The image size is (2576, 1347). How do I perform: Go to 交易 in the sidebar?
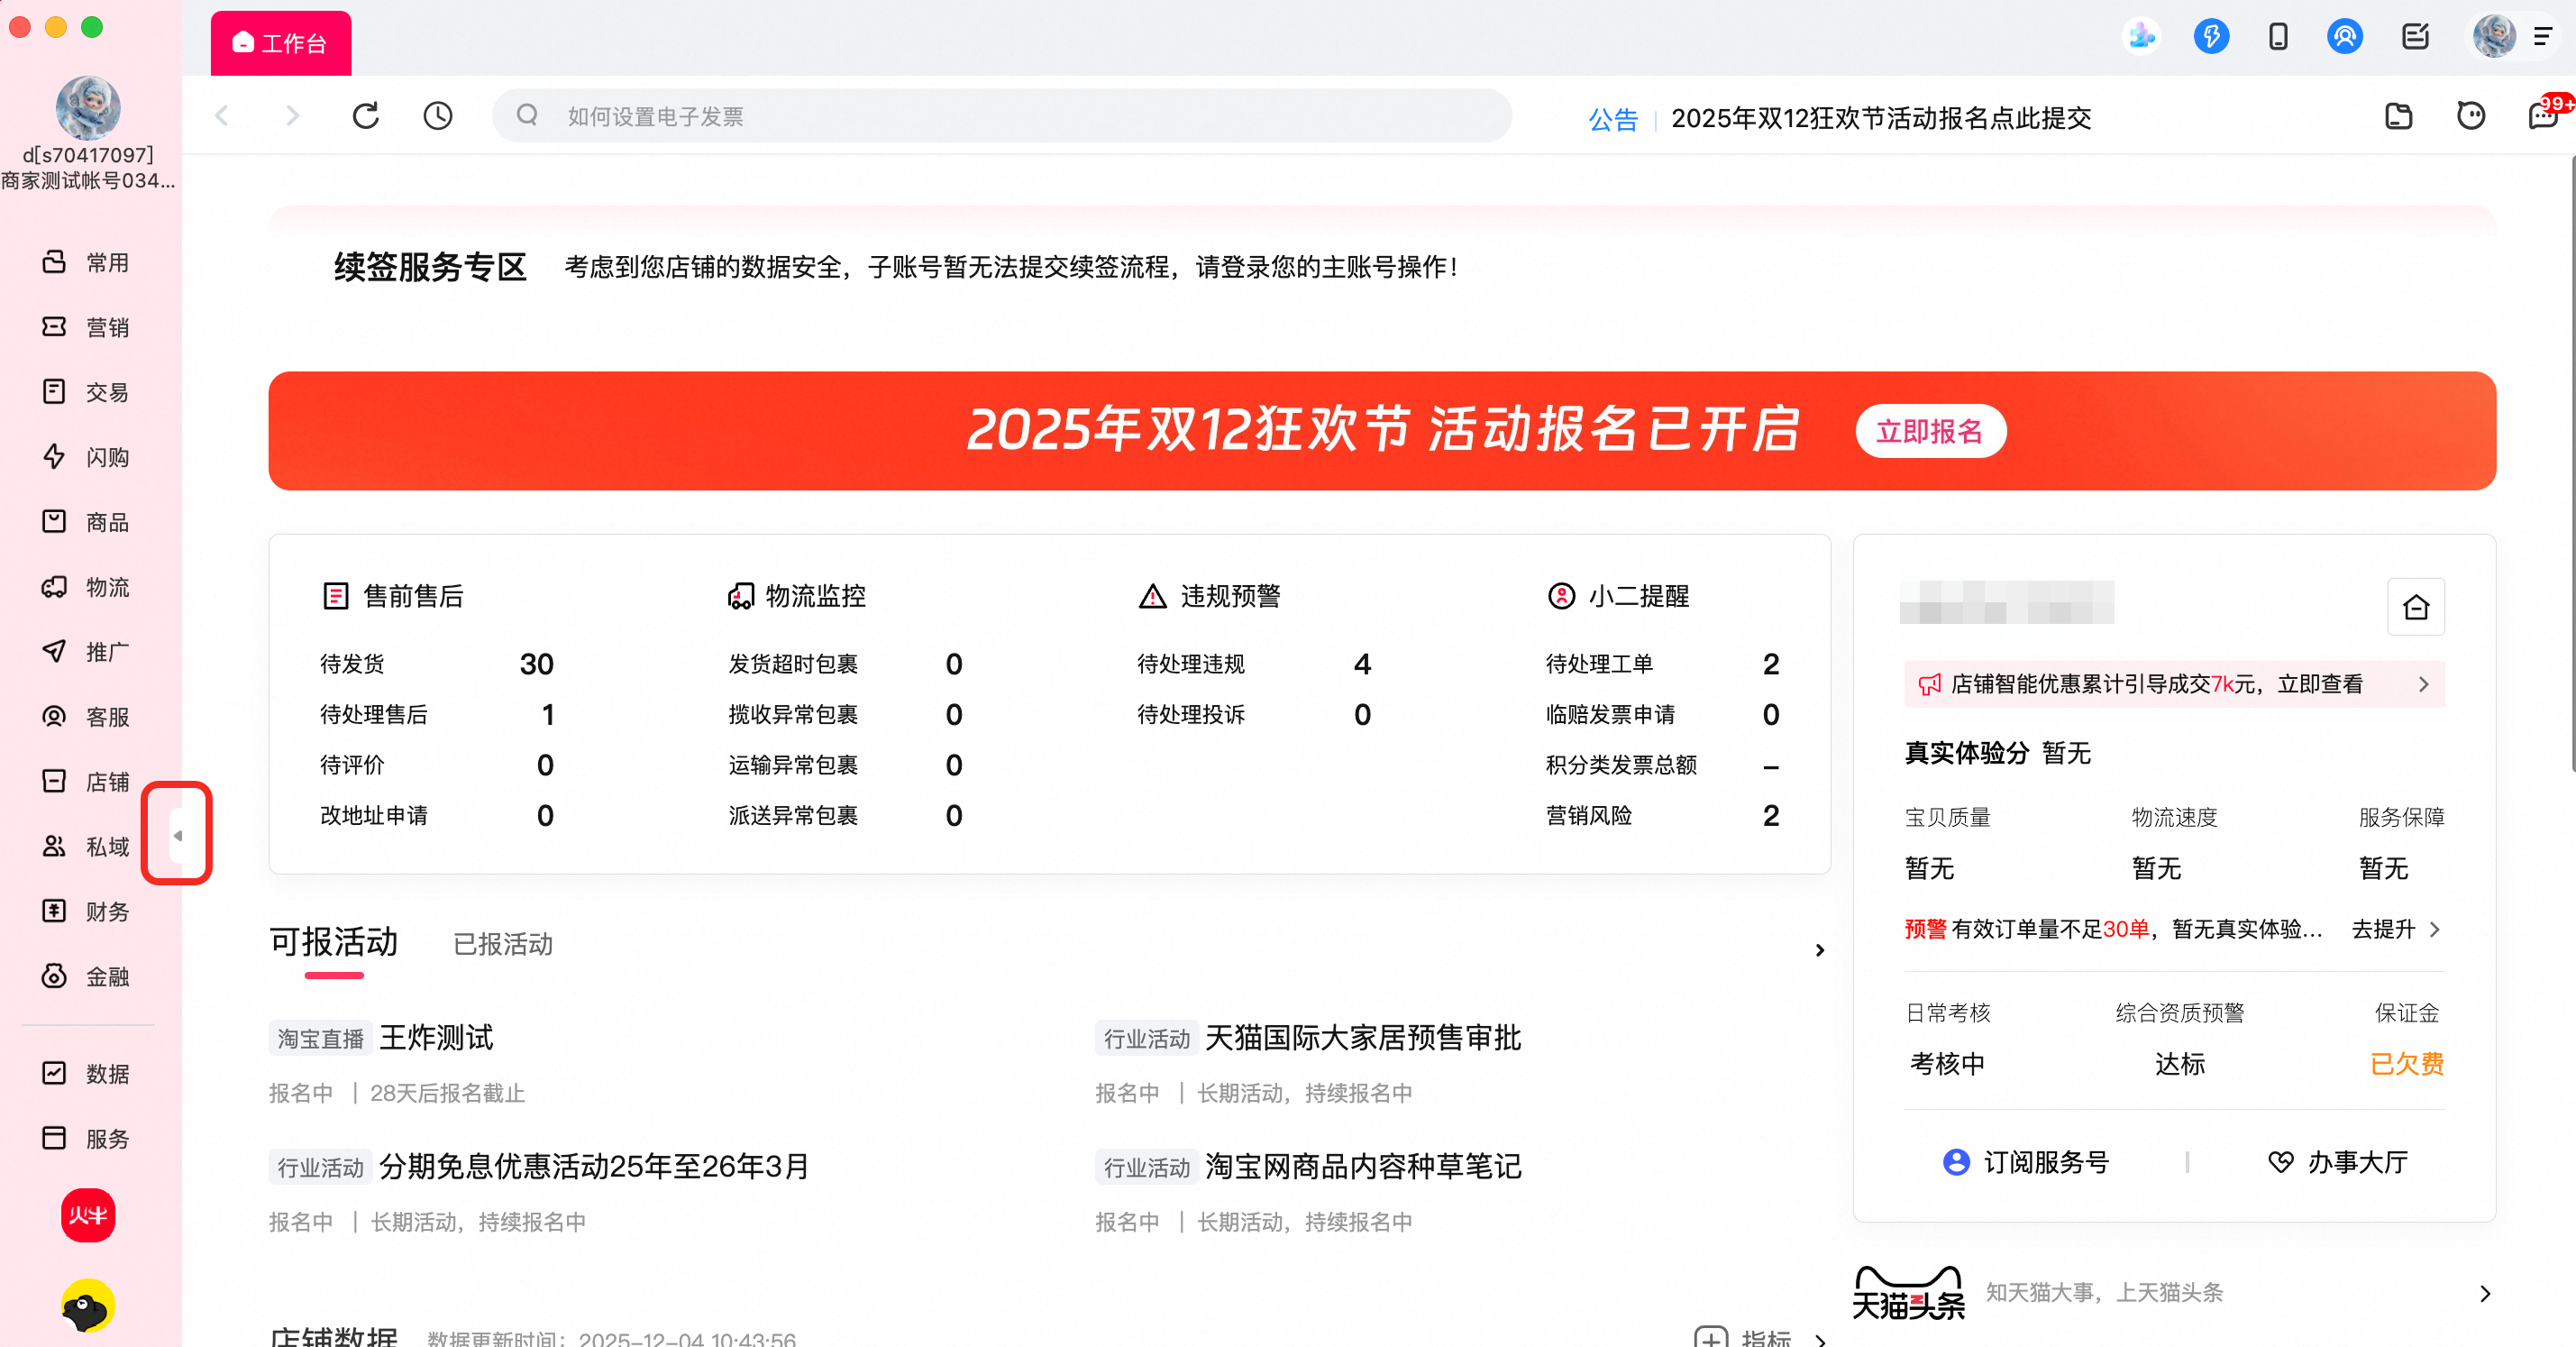point(86,392)
